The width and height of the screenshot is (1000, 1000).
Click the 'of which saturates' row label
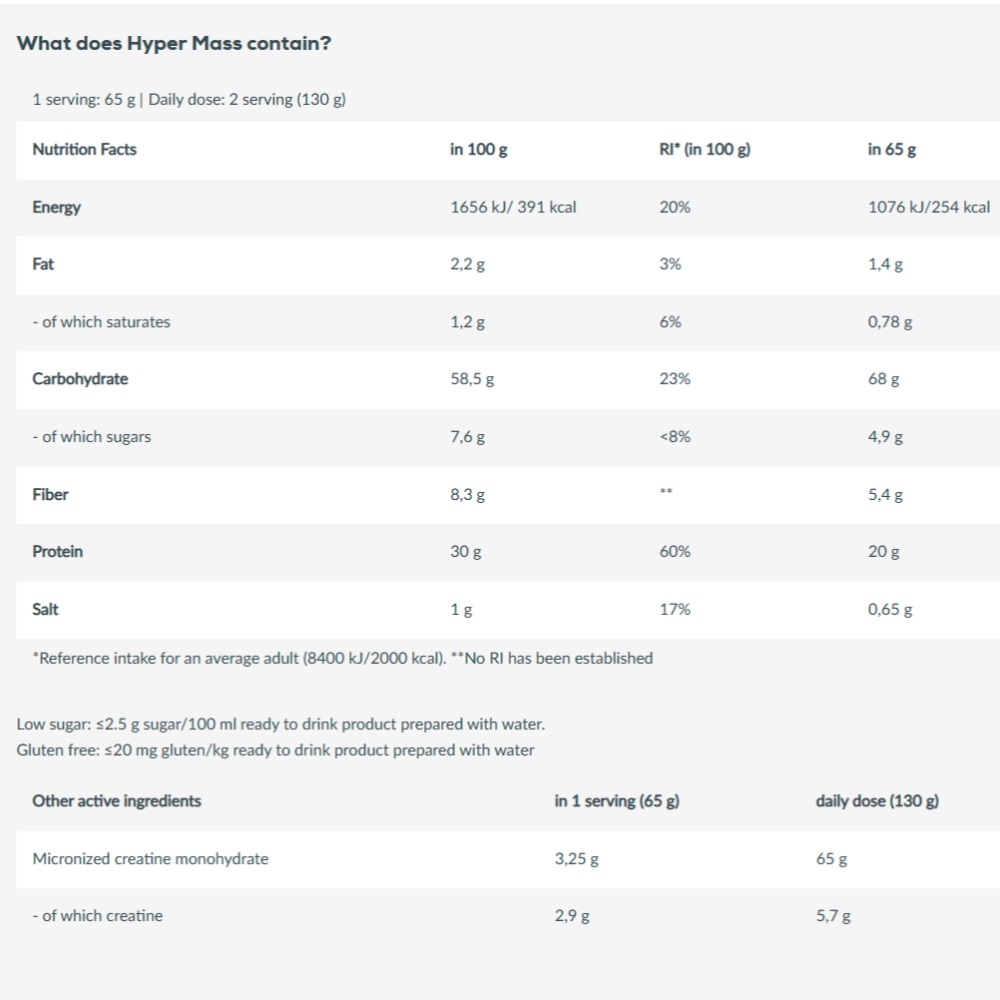click(101, 321)
